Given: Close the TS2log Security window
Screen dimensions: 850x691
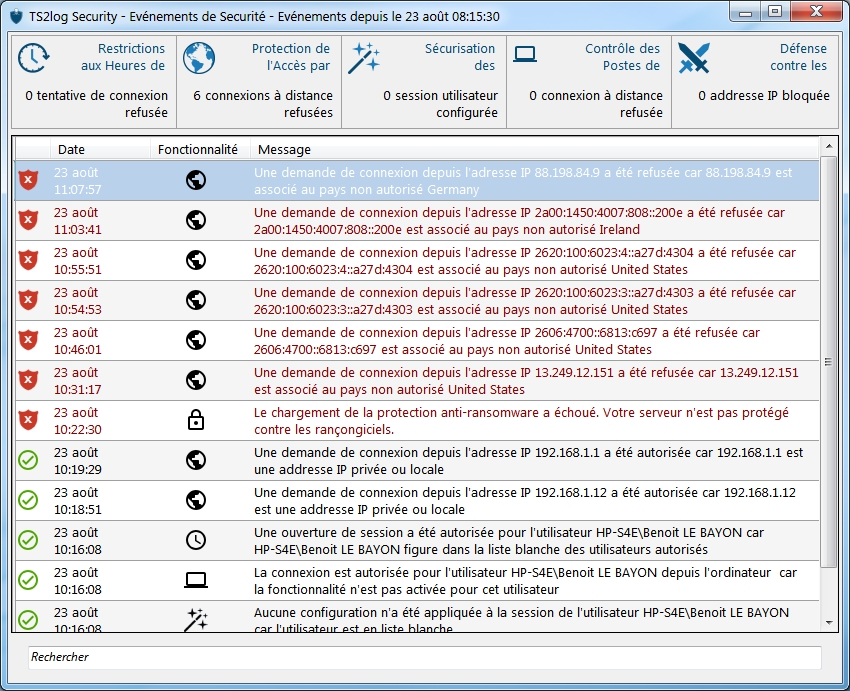Looking at the screenshot, I should click(x=816, y=12).
